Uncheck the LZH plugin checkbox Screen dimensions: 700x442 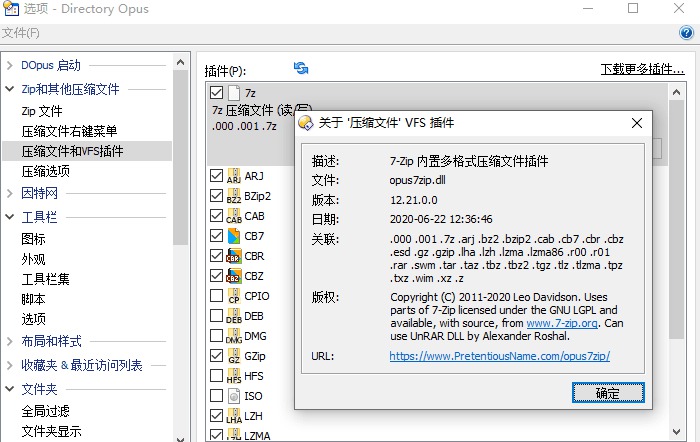(217, 416)
